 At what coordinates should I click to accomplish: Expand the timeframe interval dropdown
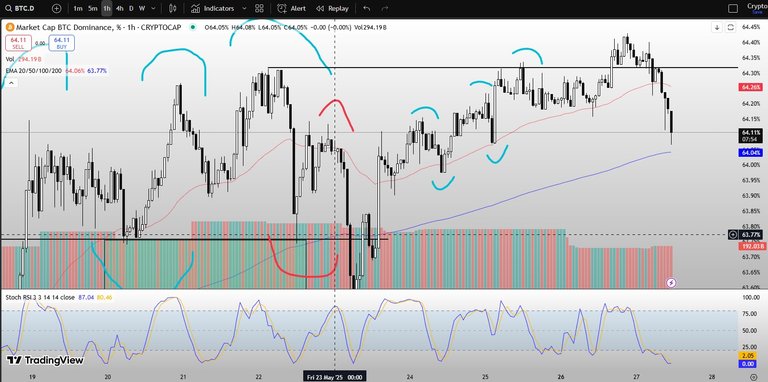(154, 8)
